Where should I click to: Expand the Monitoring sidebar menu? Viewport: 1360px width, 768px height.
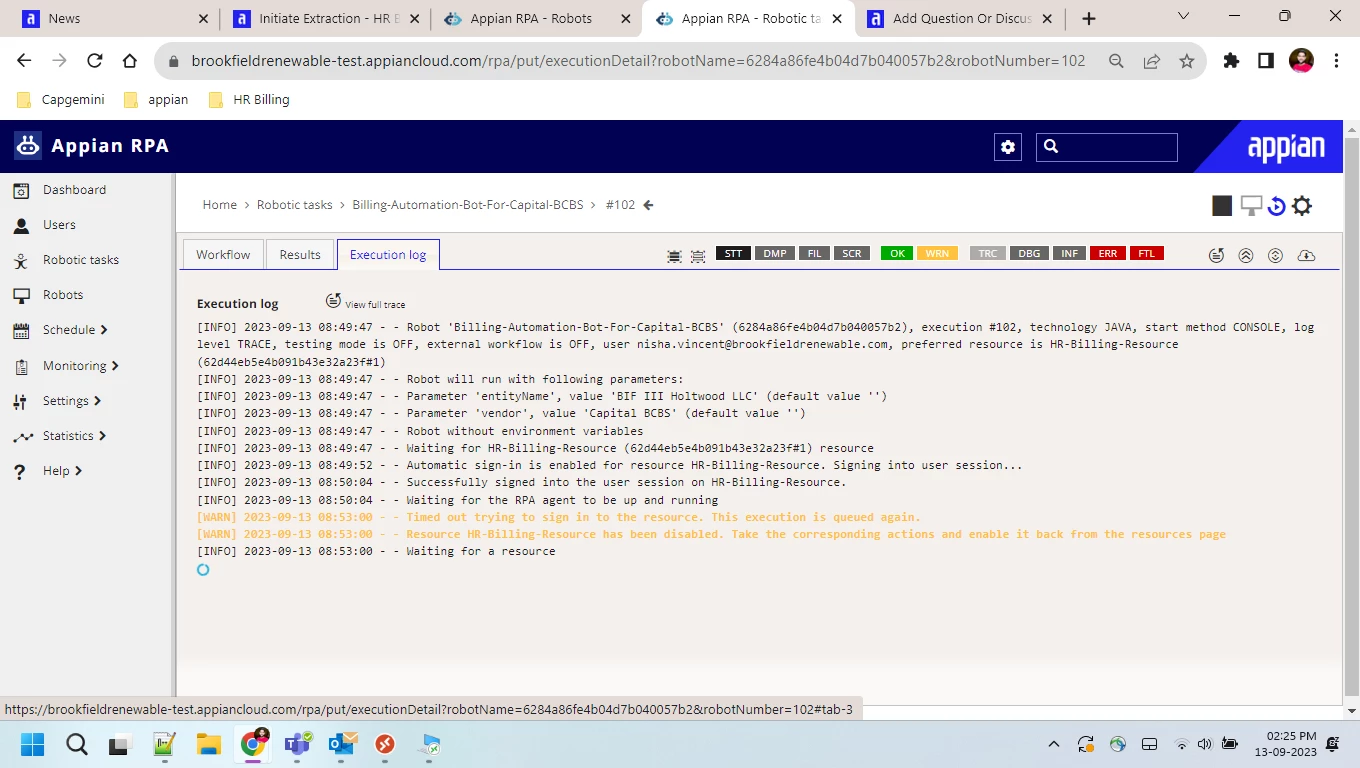pos(80,366)
